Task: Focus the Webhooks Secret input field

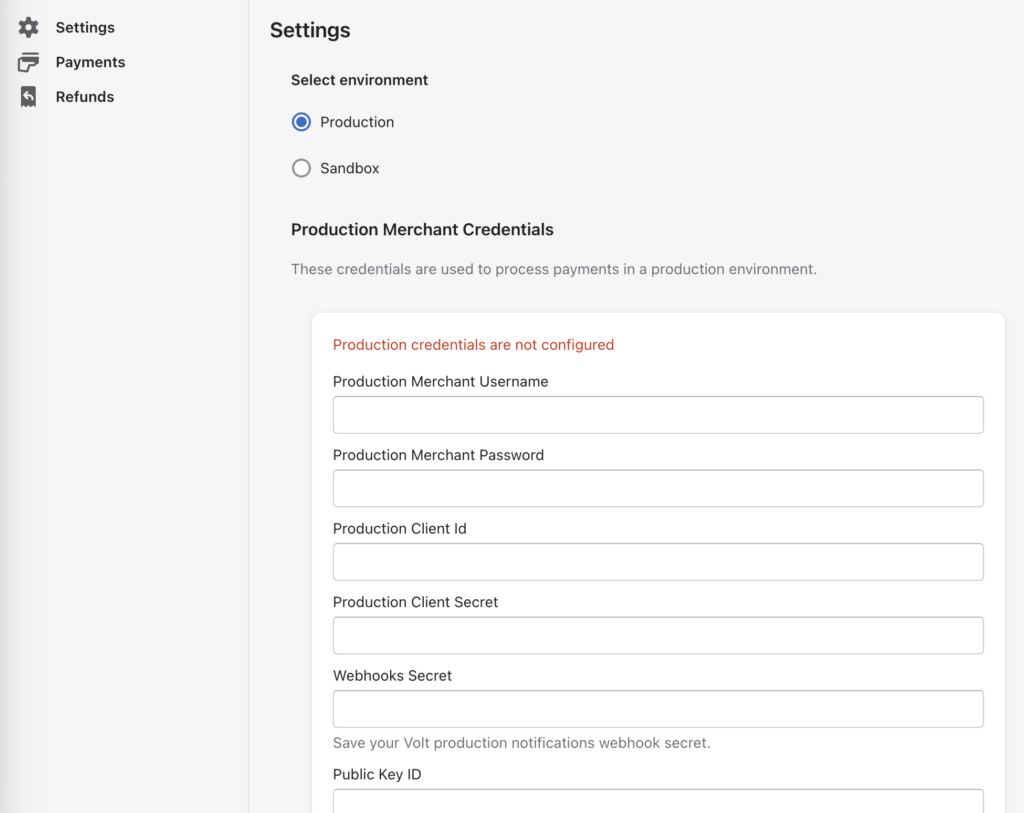Action: pyautogui.click(x=658, y=709)
